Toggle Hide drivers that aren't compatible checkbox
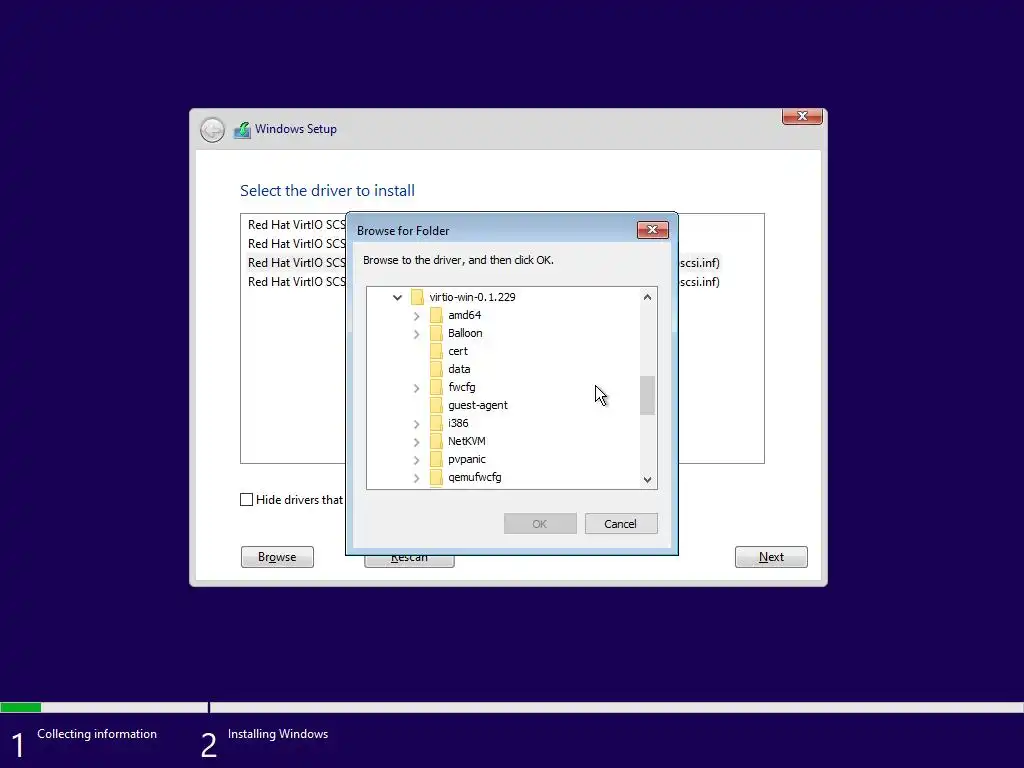The image size is (1024, 768). click(x=246, y=500)
